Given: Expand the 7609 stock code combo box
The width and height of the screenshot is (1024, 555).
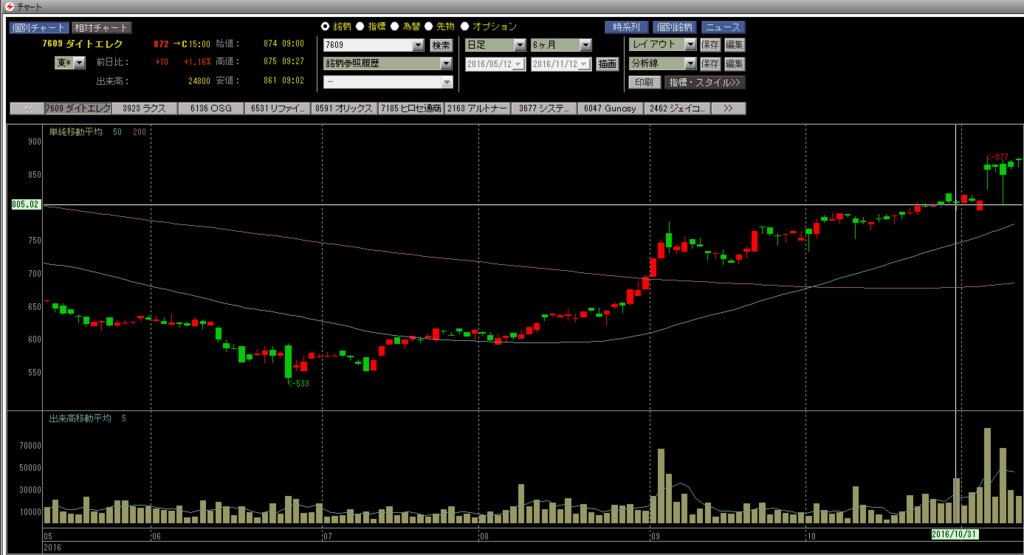Looking at the screenshot, I should (x=418, y=45).
